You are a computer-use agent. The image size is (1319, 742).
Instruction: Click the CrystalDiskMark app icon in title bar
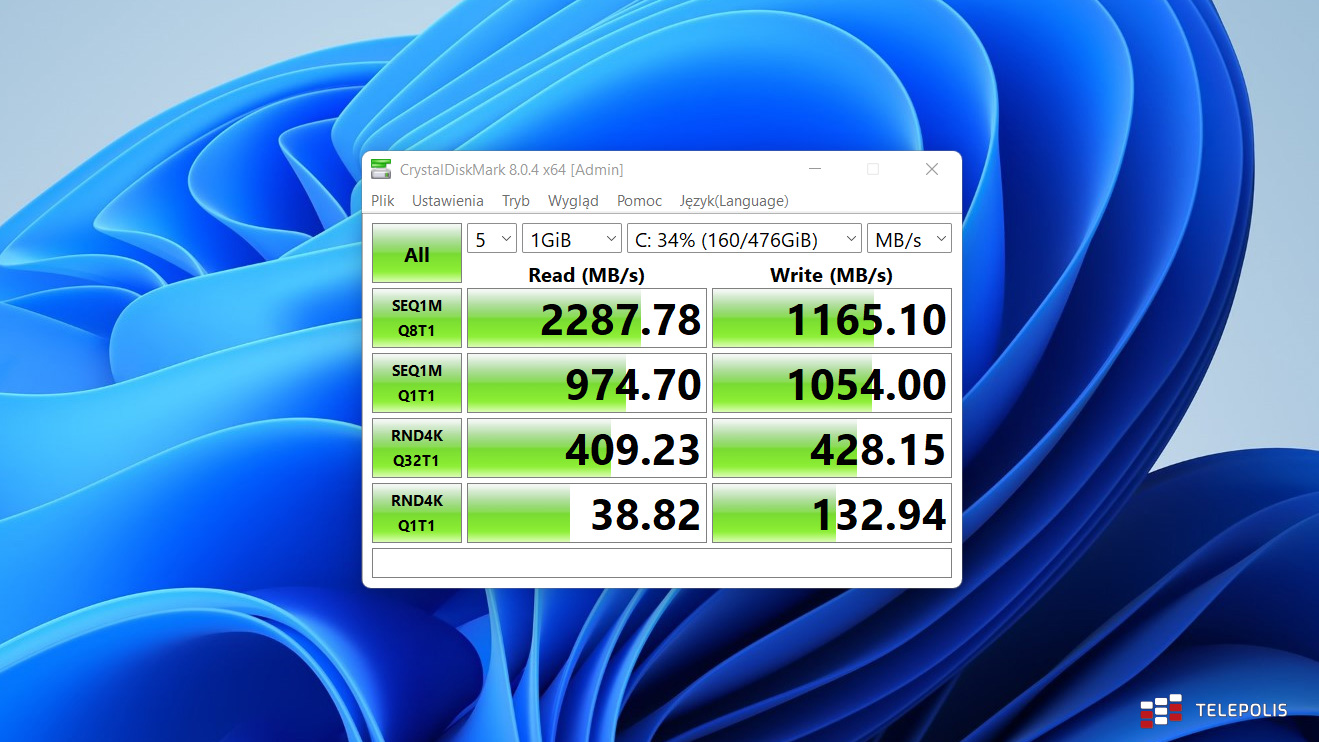381,169
